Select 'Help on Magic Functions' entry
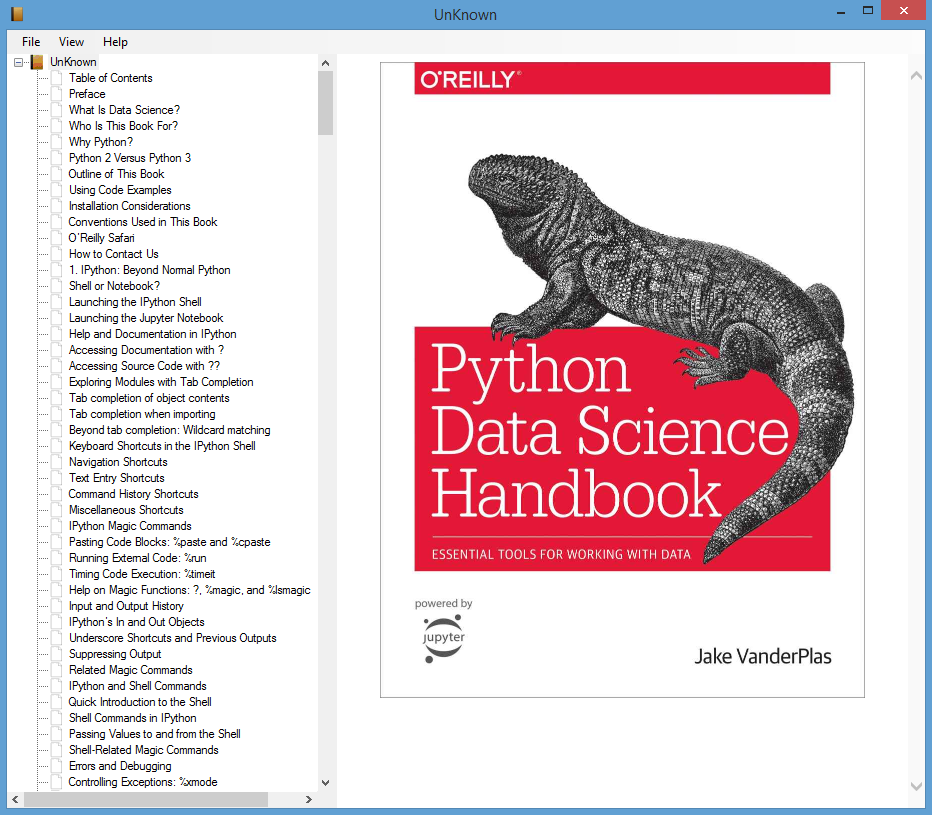932x815 pixels. [x=190, y=590]
